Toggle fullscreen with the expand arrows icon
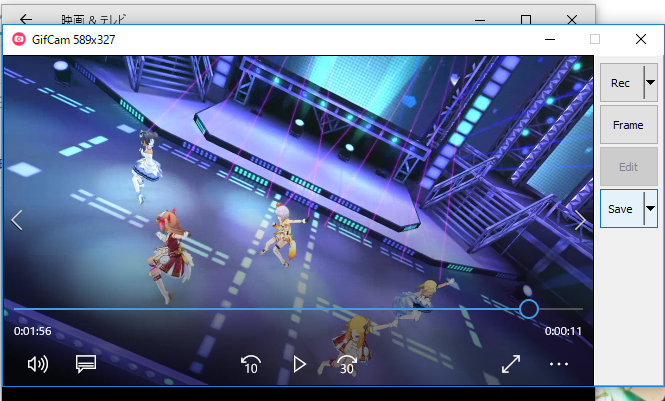665x401 pixels. point(511,364)
